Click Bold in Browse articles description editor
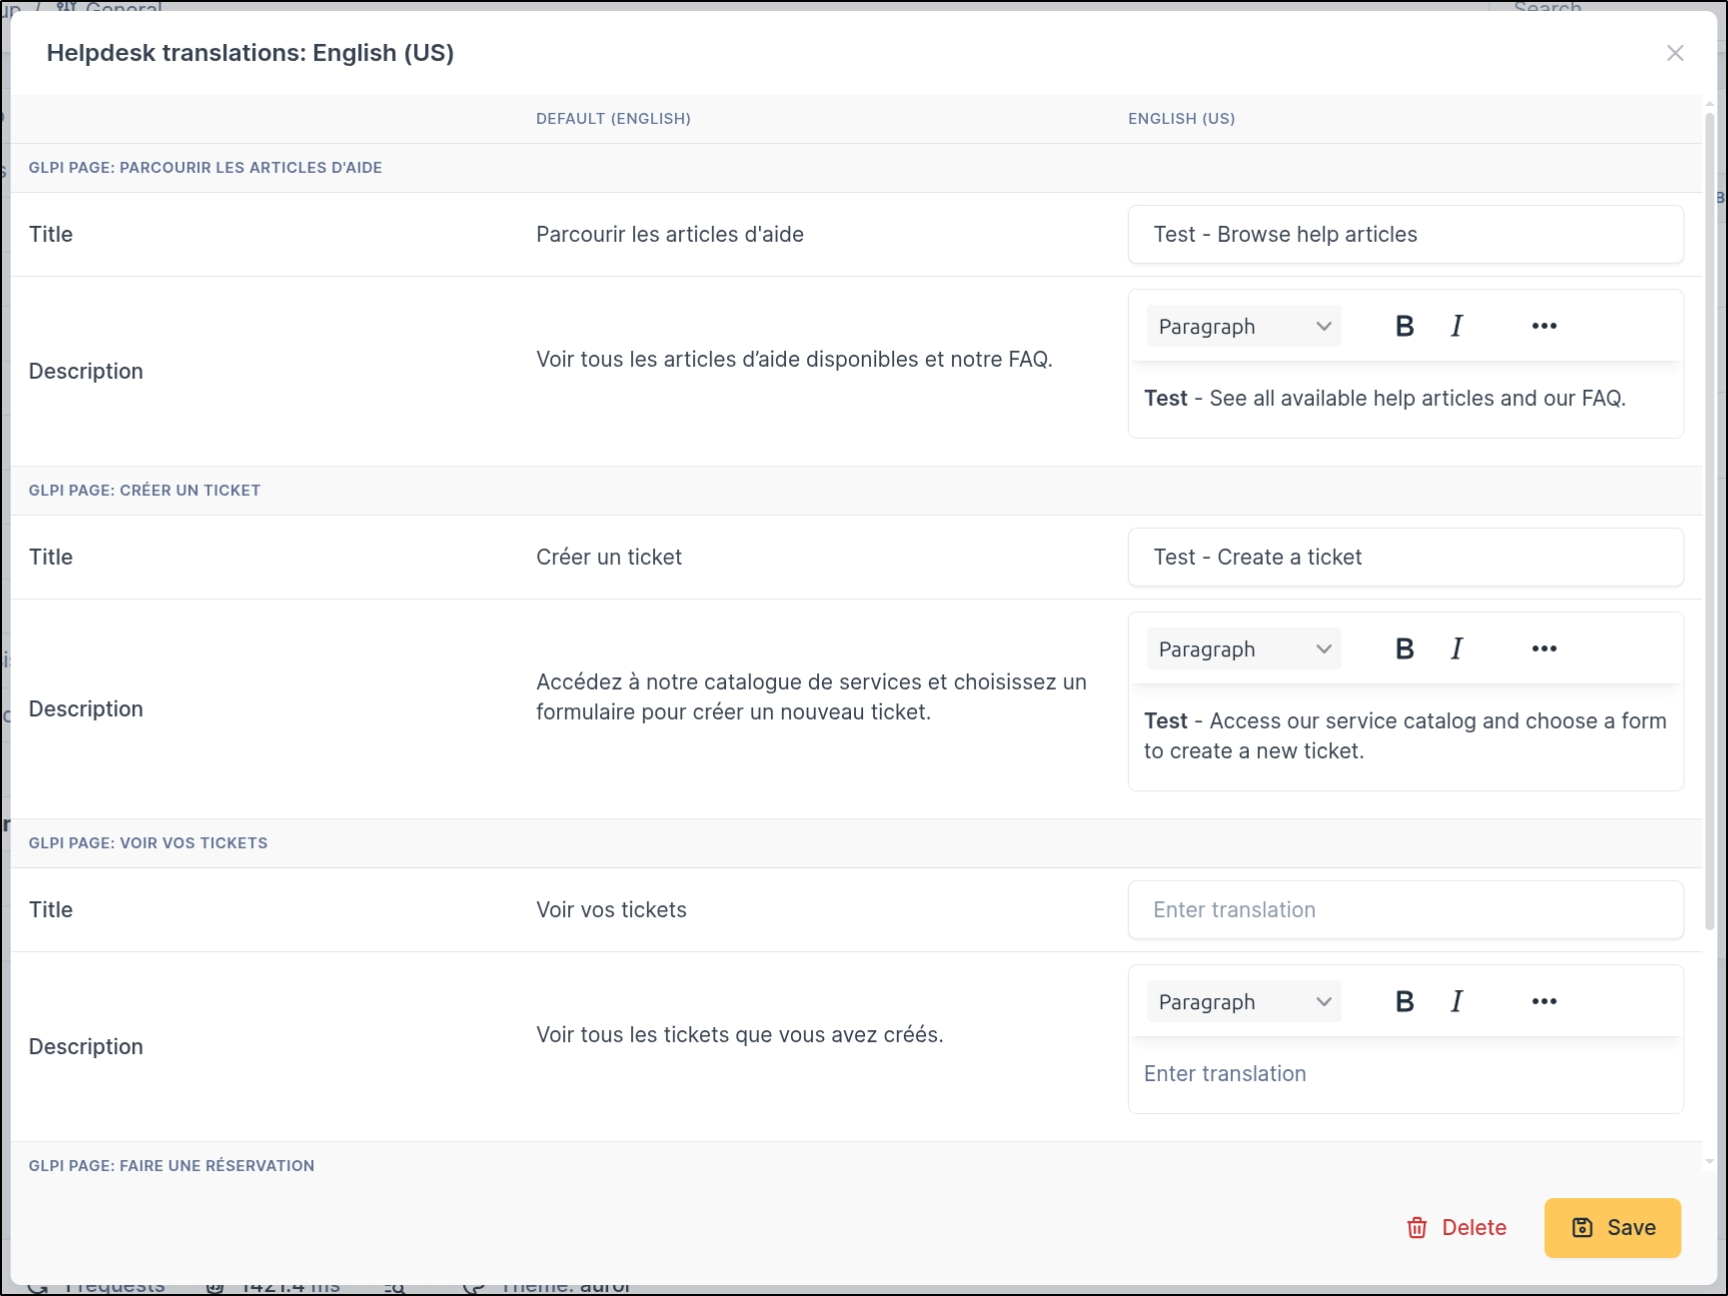Image resolution: width=1728 pixels, height=1296 pixels. coord(1404,326)
